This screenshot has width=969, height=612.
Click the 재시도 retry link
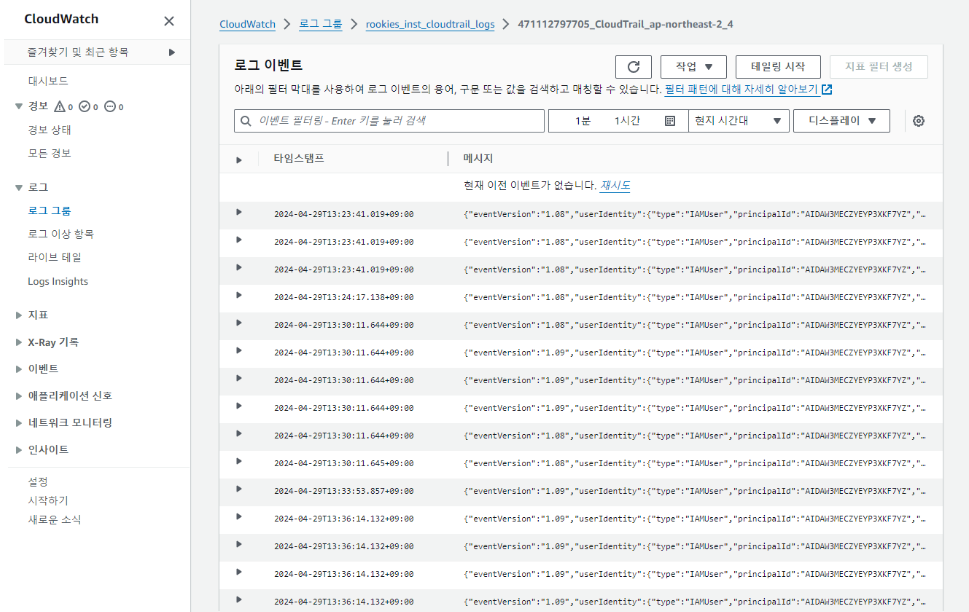[615, 185]
